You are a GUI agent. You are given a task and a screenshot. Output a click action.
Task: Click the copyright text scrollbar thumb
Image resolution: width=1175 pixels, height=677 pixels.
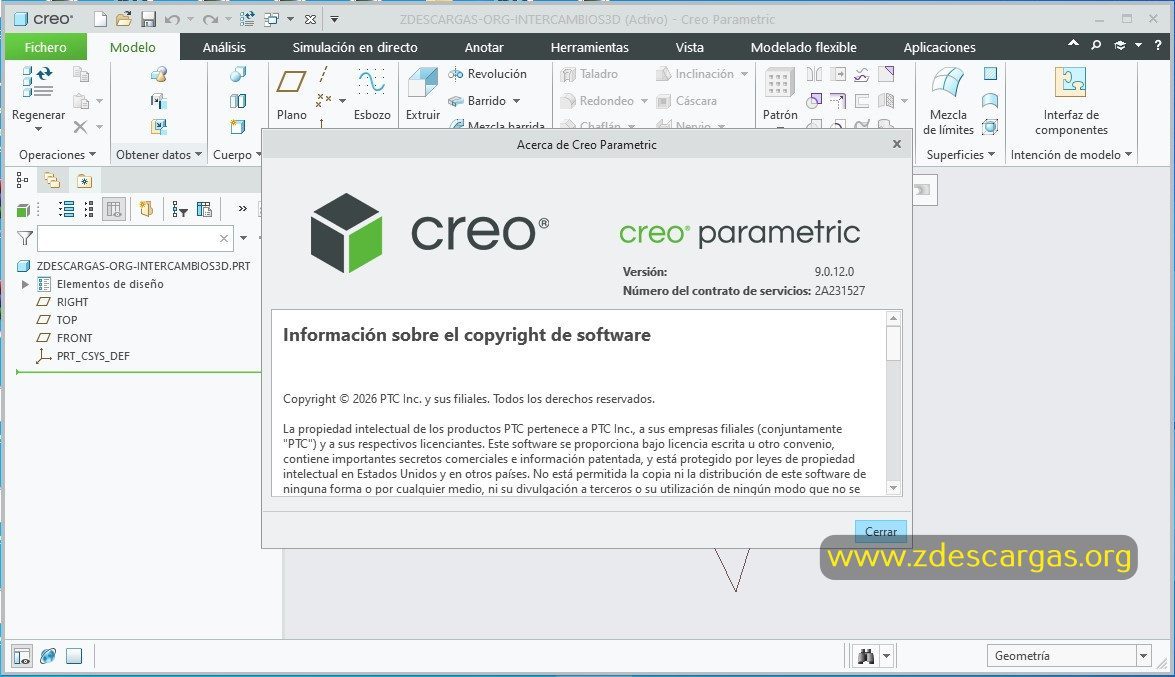892,343
